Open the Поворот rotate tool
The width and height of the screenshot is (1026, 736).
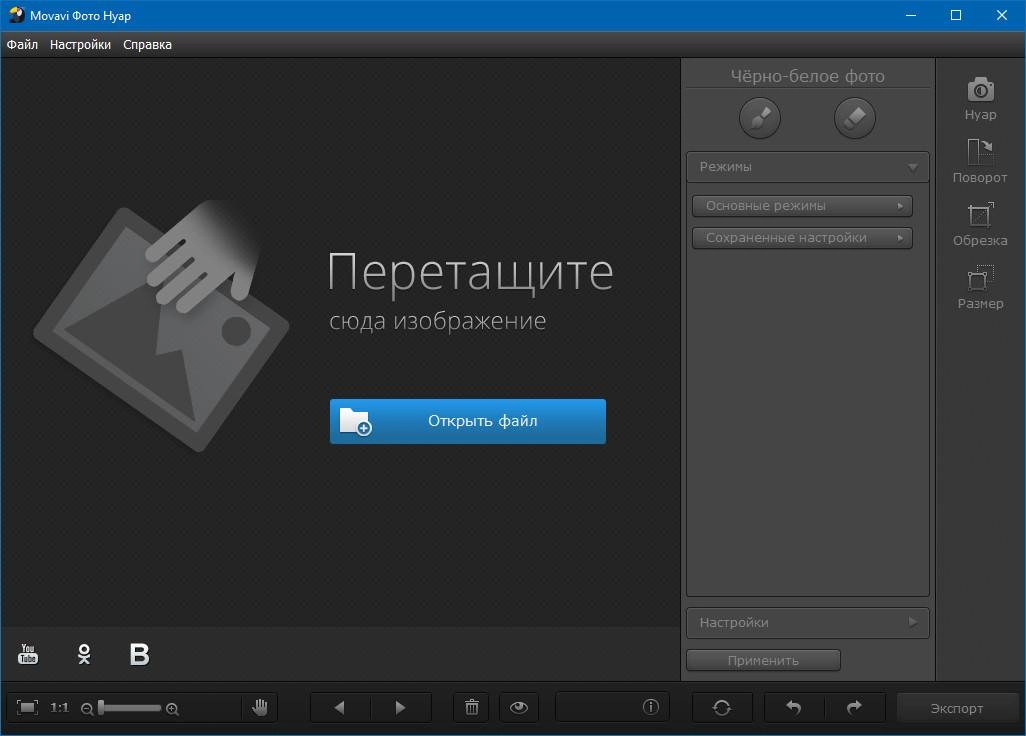coord(980,161)
